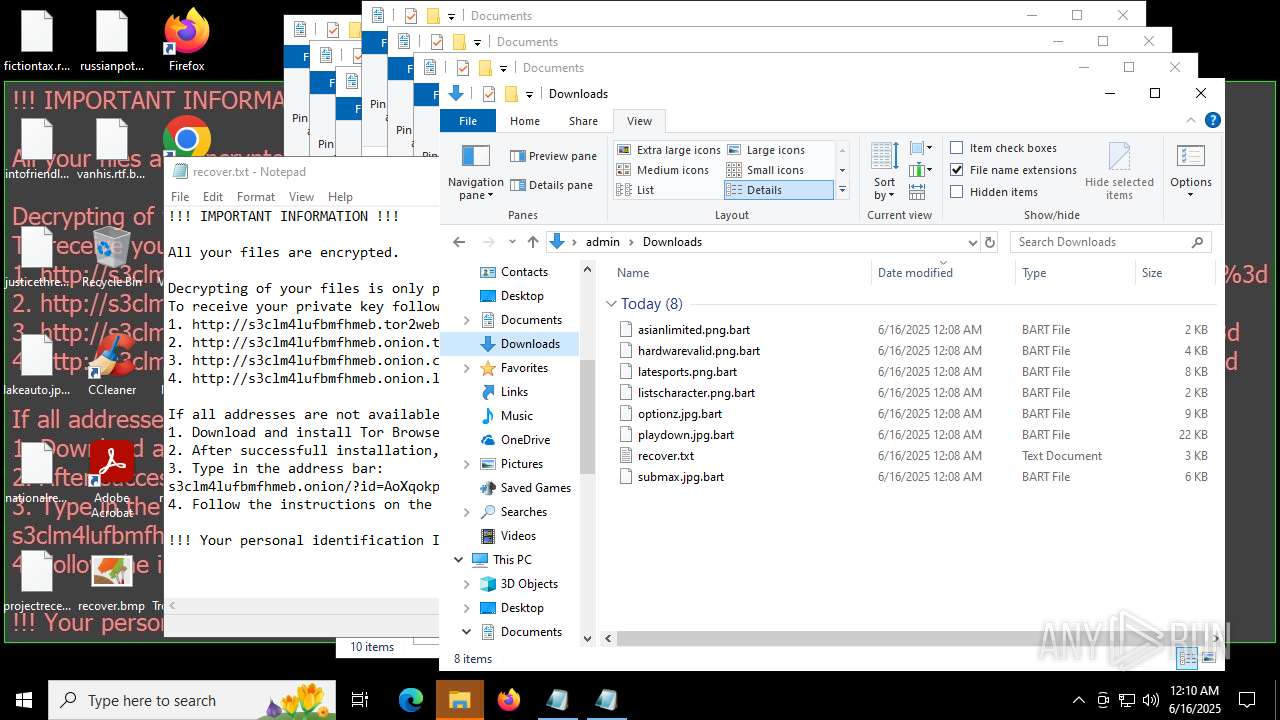
Task: Open recent locations dropdown
Action: (514, 242)
